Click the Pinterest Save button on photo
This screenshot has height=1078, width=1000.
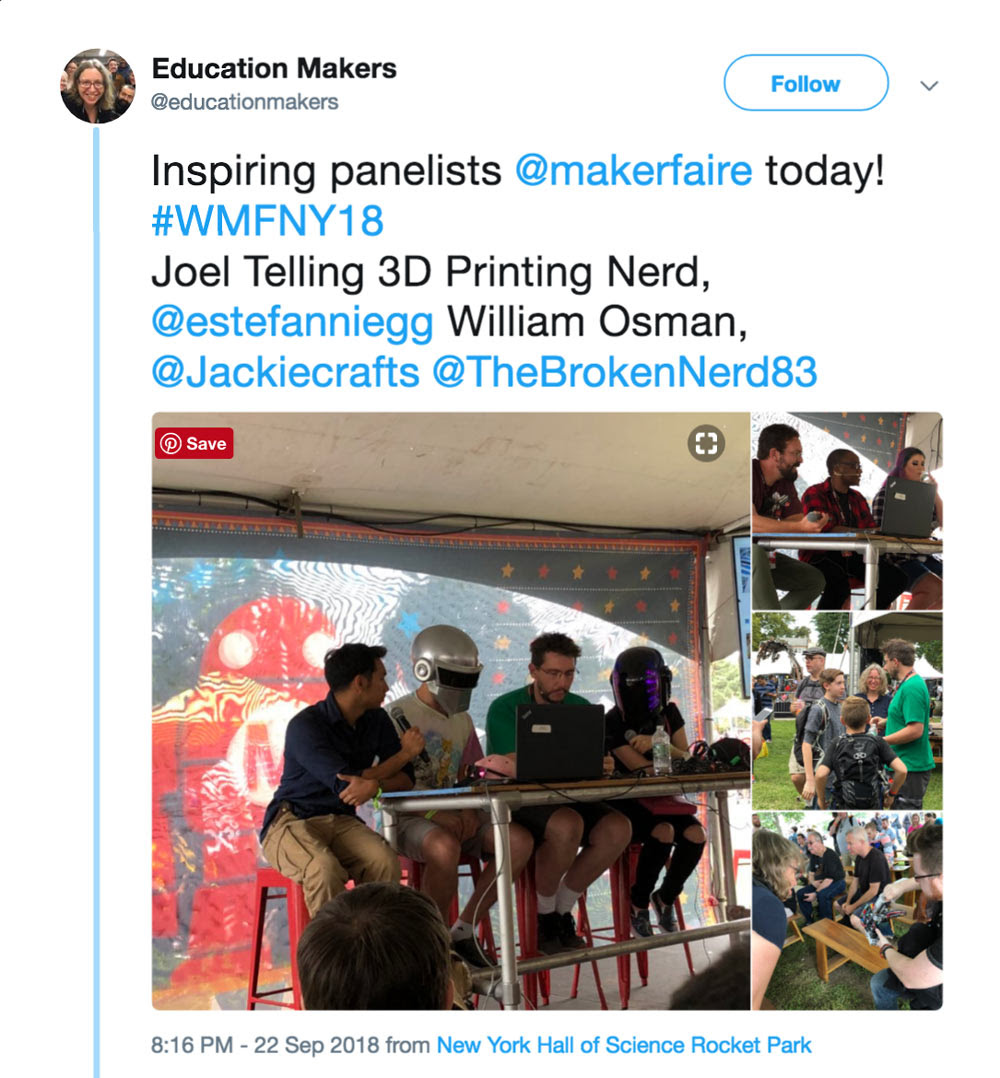pos(194,443)
